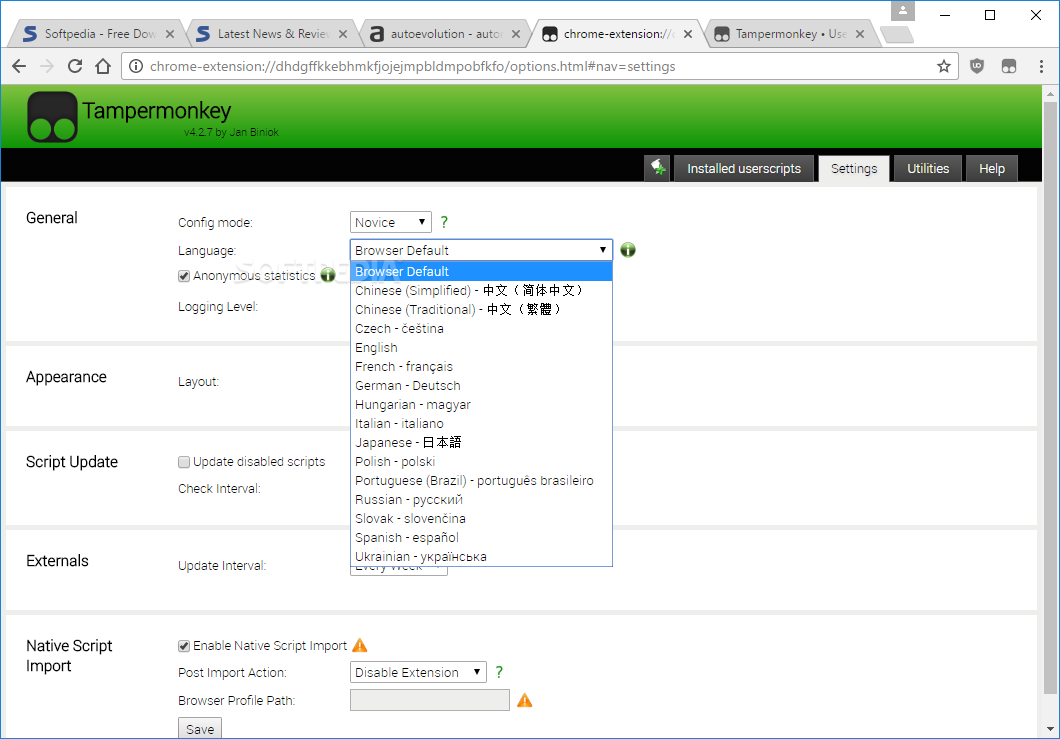
Task: Focus the address bar URL field
Action: click(539, 66)
